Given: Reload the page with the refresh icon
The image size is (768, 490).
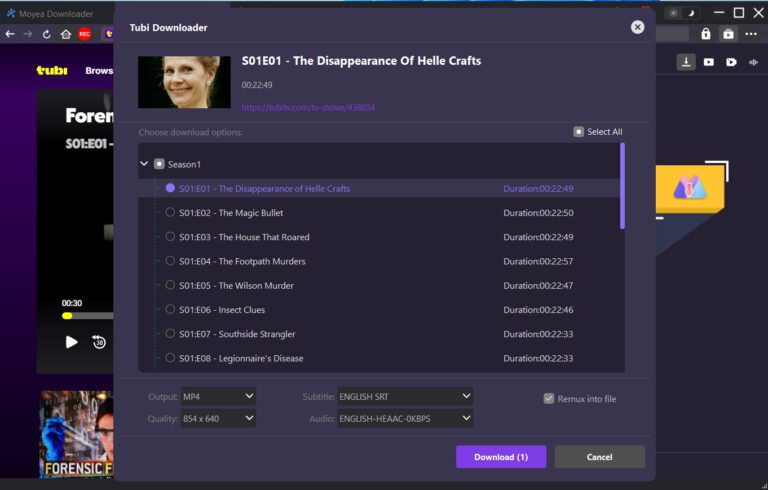Looking at the screenshot, I should (47, 34).
